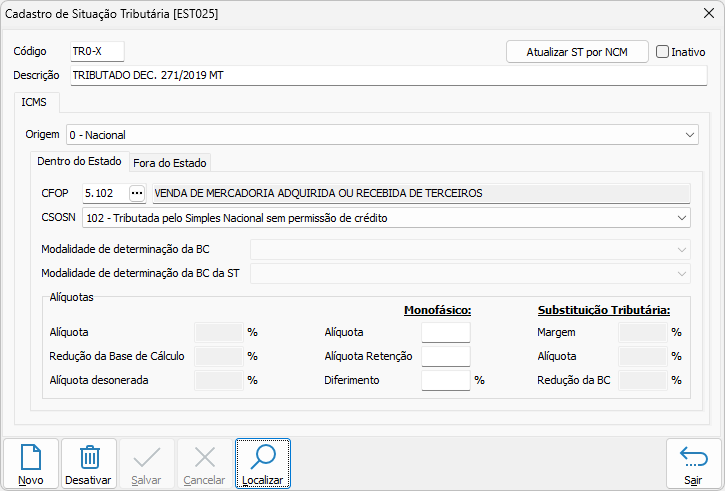The width and height of the screenshot is (725, 491).
Task: Click the Atualizar ST por NCM button
Action: (577, 51)
